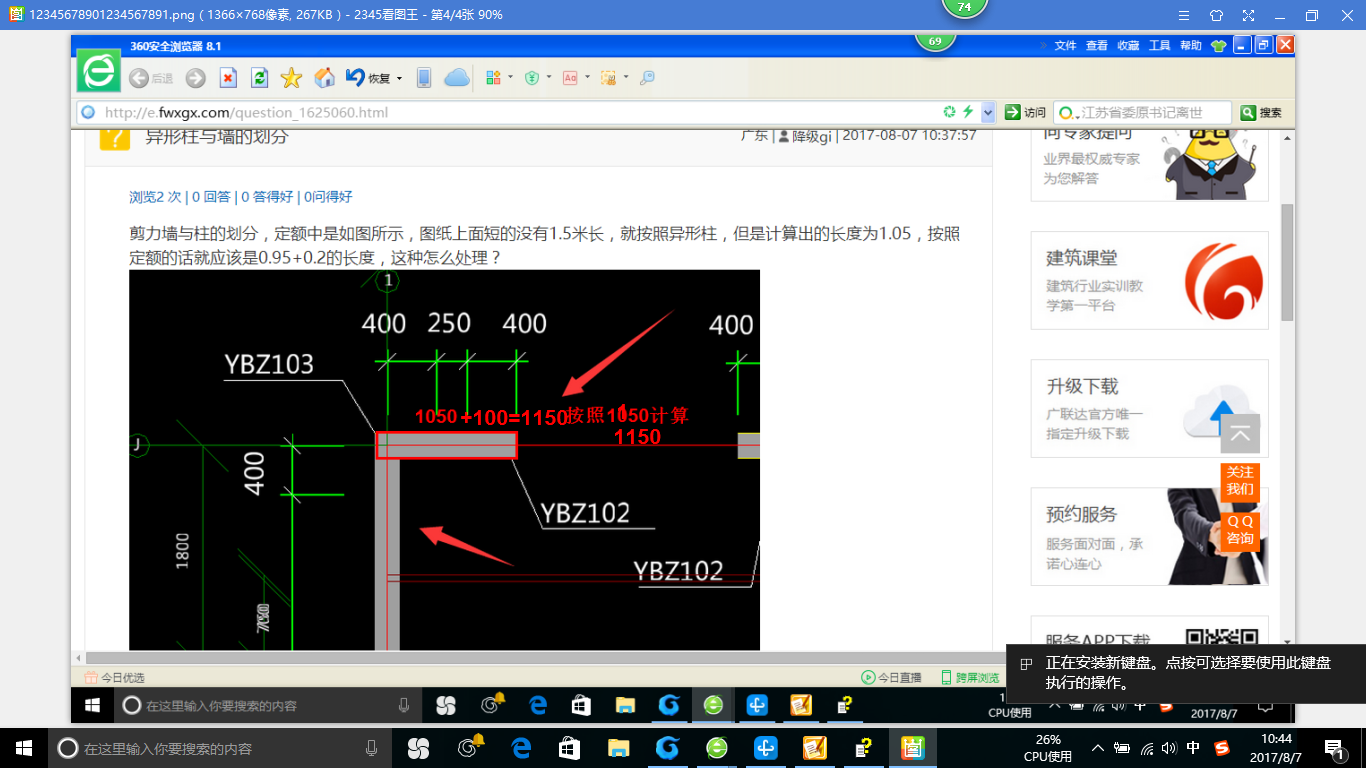Click Windows Start button on bottom taskbar

pos(24,748)
